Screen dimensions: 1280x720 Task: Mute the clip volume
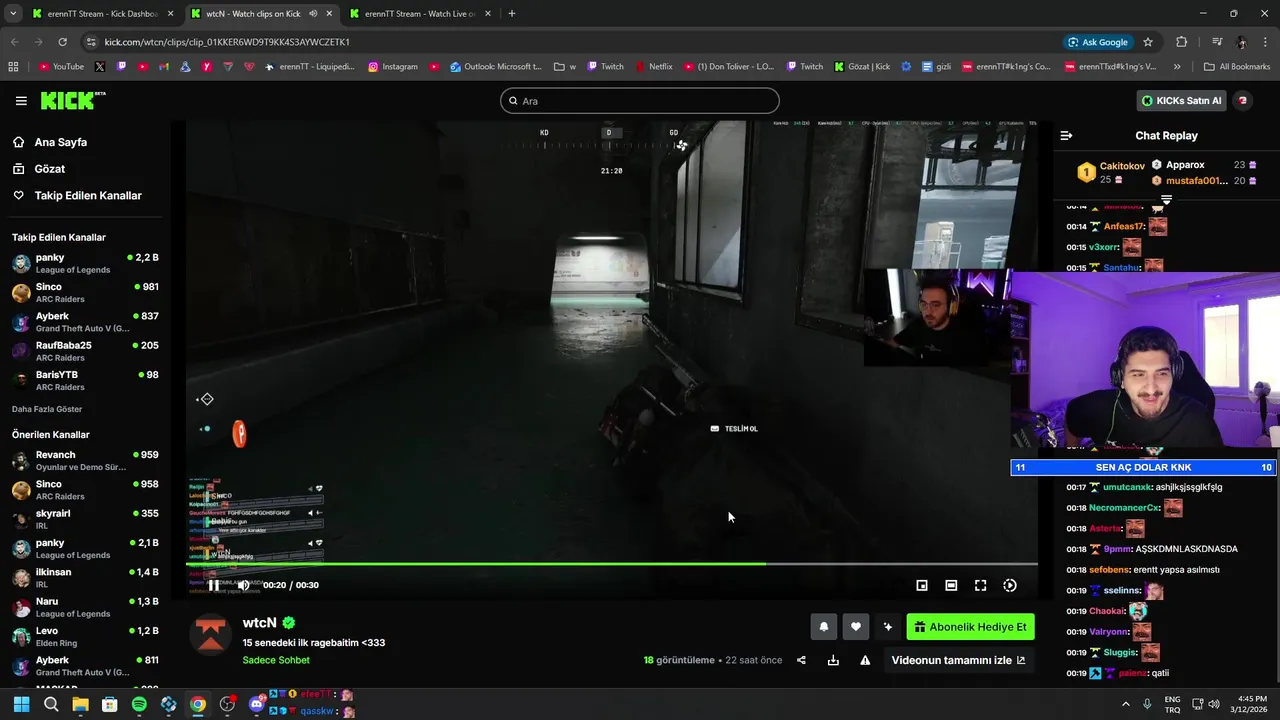click(243, 586)
